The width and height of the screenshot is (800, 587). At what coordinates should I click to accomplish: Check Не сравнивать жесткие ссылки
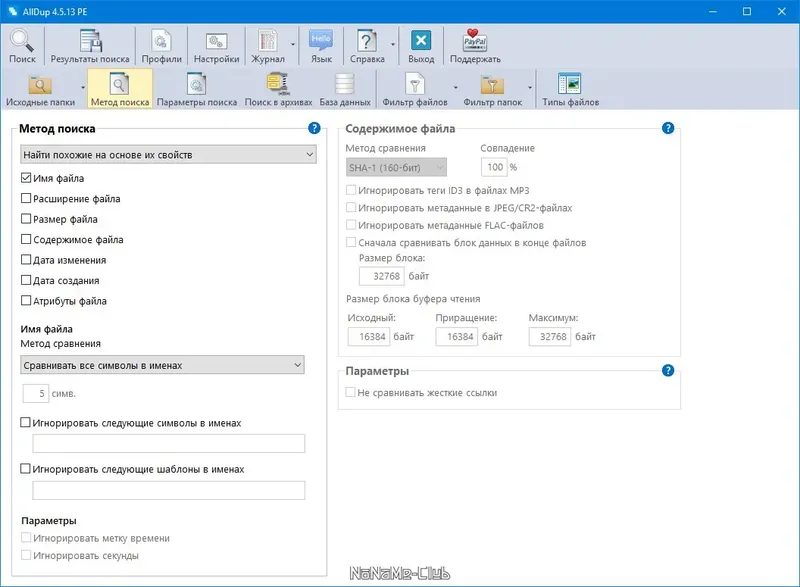pyautogui.click(x=350, y=392)
